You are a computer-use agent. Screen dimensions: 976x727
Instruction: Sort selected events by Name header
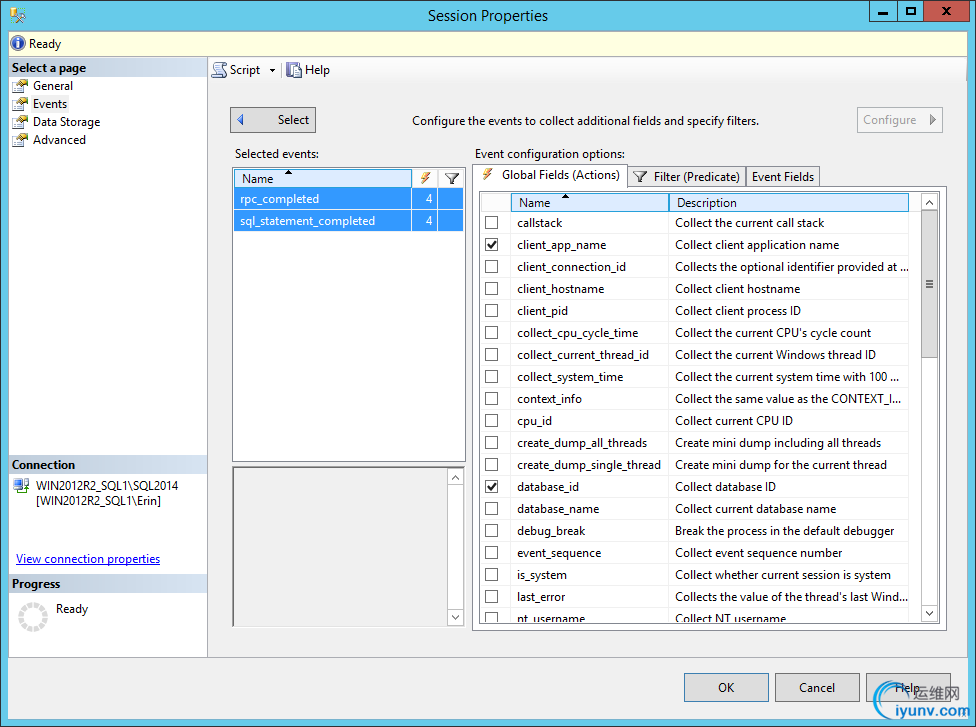click(323, 179)
